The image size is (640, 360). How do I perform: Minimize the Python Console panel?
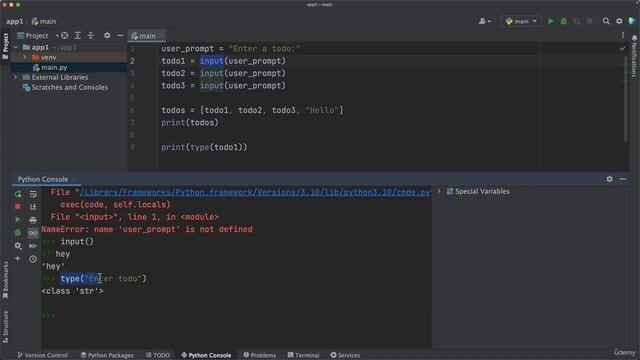(x=622, y=179)
